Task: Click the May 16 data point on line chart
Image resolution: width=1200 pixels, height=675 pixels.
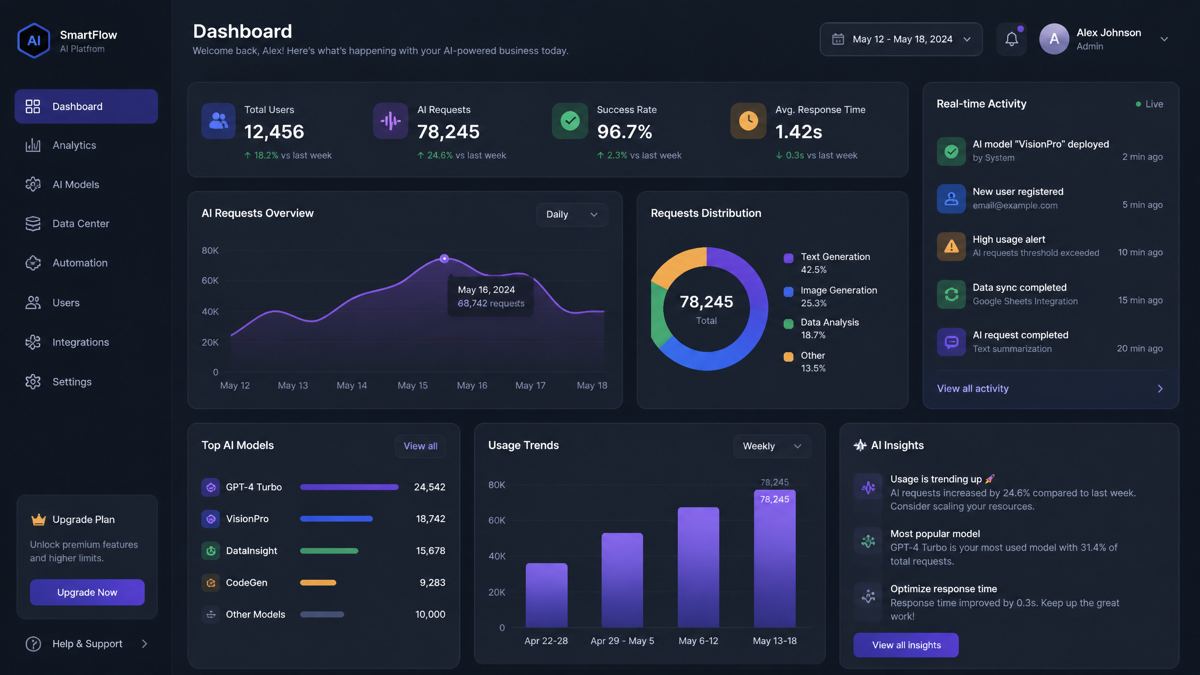Action: point(445,259)
